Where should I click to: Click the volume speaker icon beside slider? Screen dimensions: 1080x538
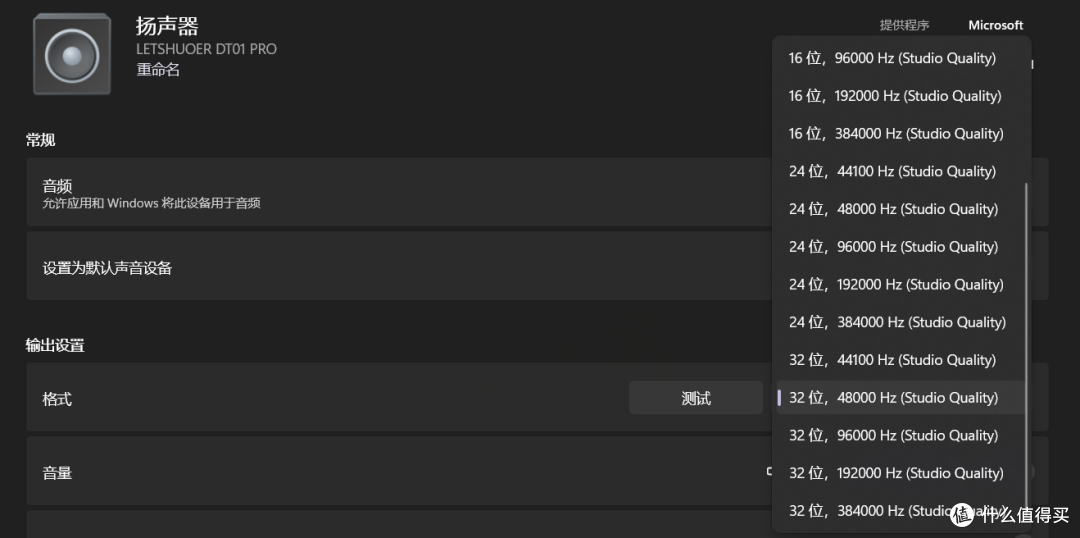[x=769, y=472]
